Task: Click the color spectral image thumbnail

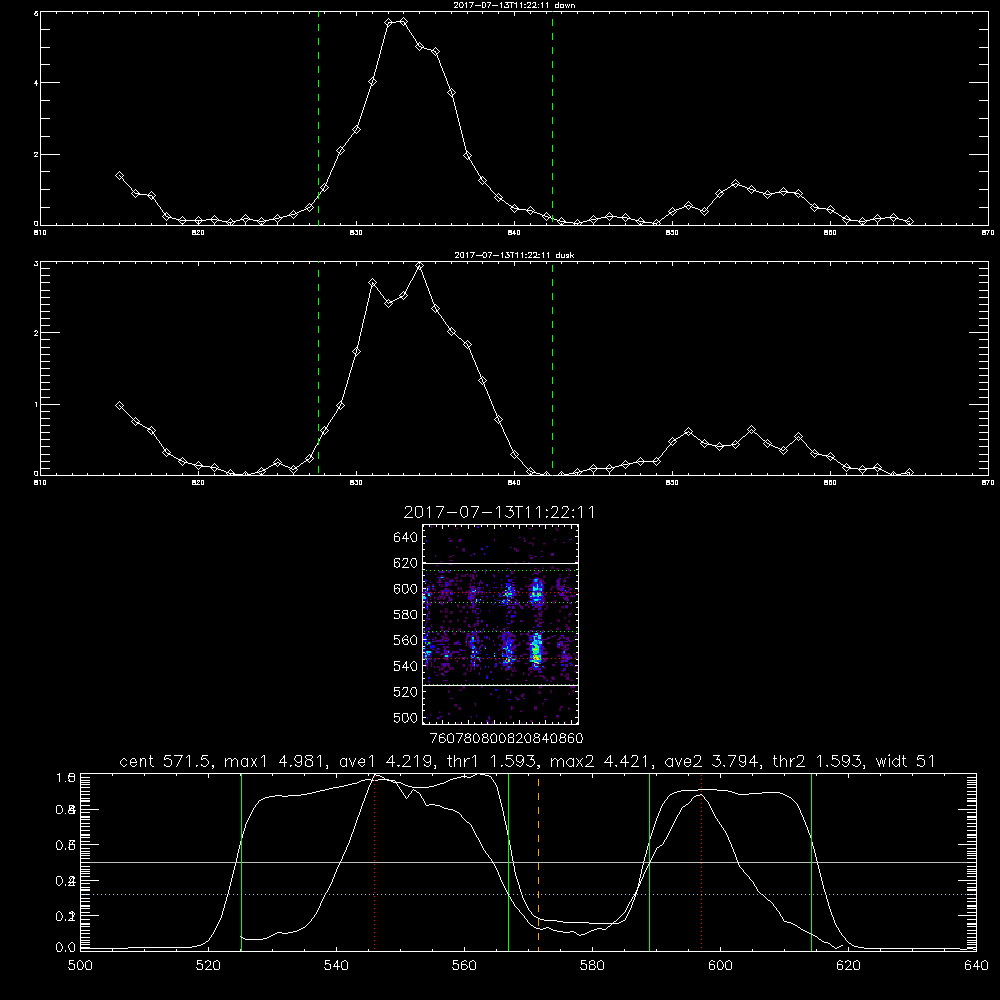Action: pyautogui.click(x=501, y=624)
